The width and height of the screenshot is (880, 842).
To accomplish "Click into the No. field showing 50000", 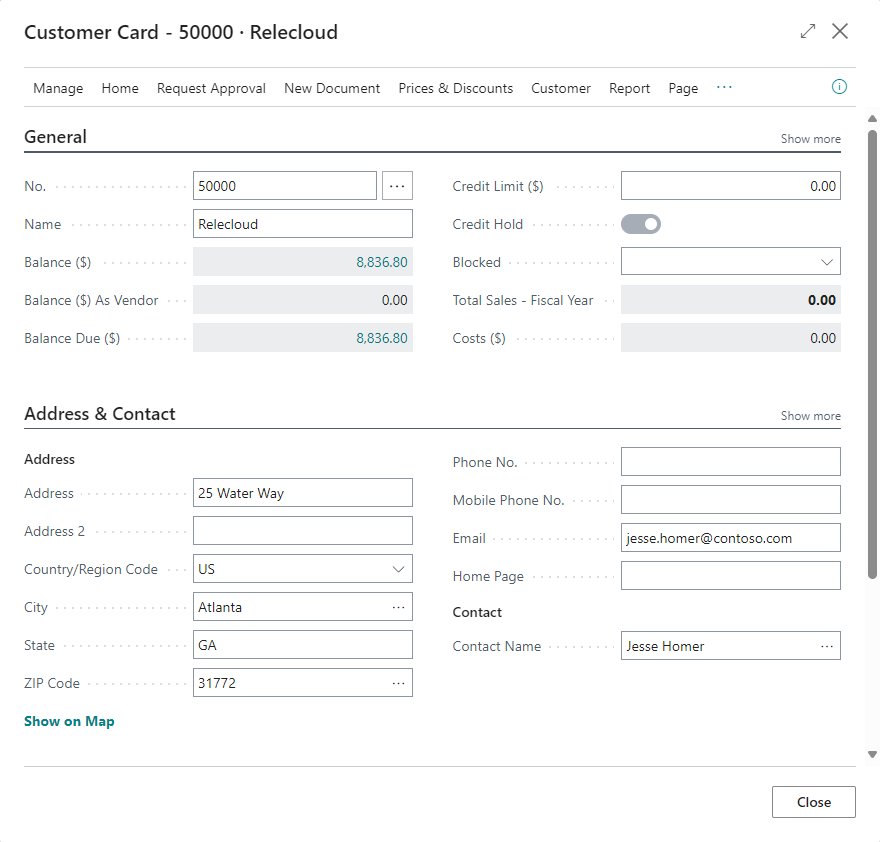I will [285, 186].
